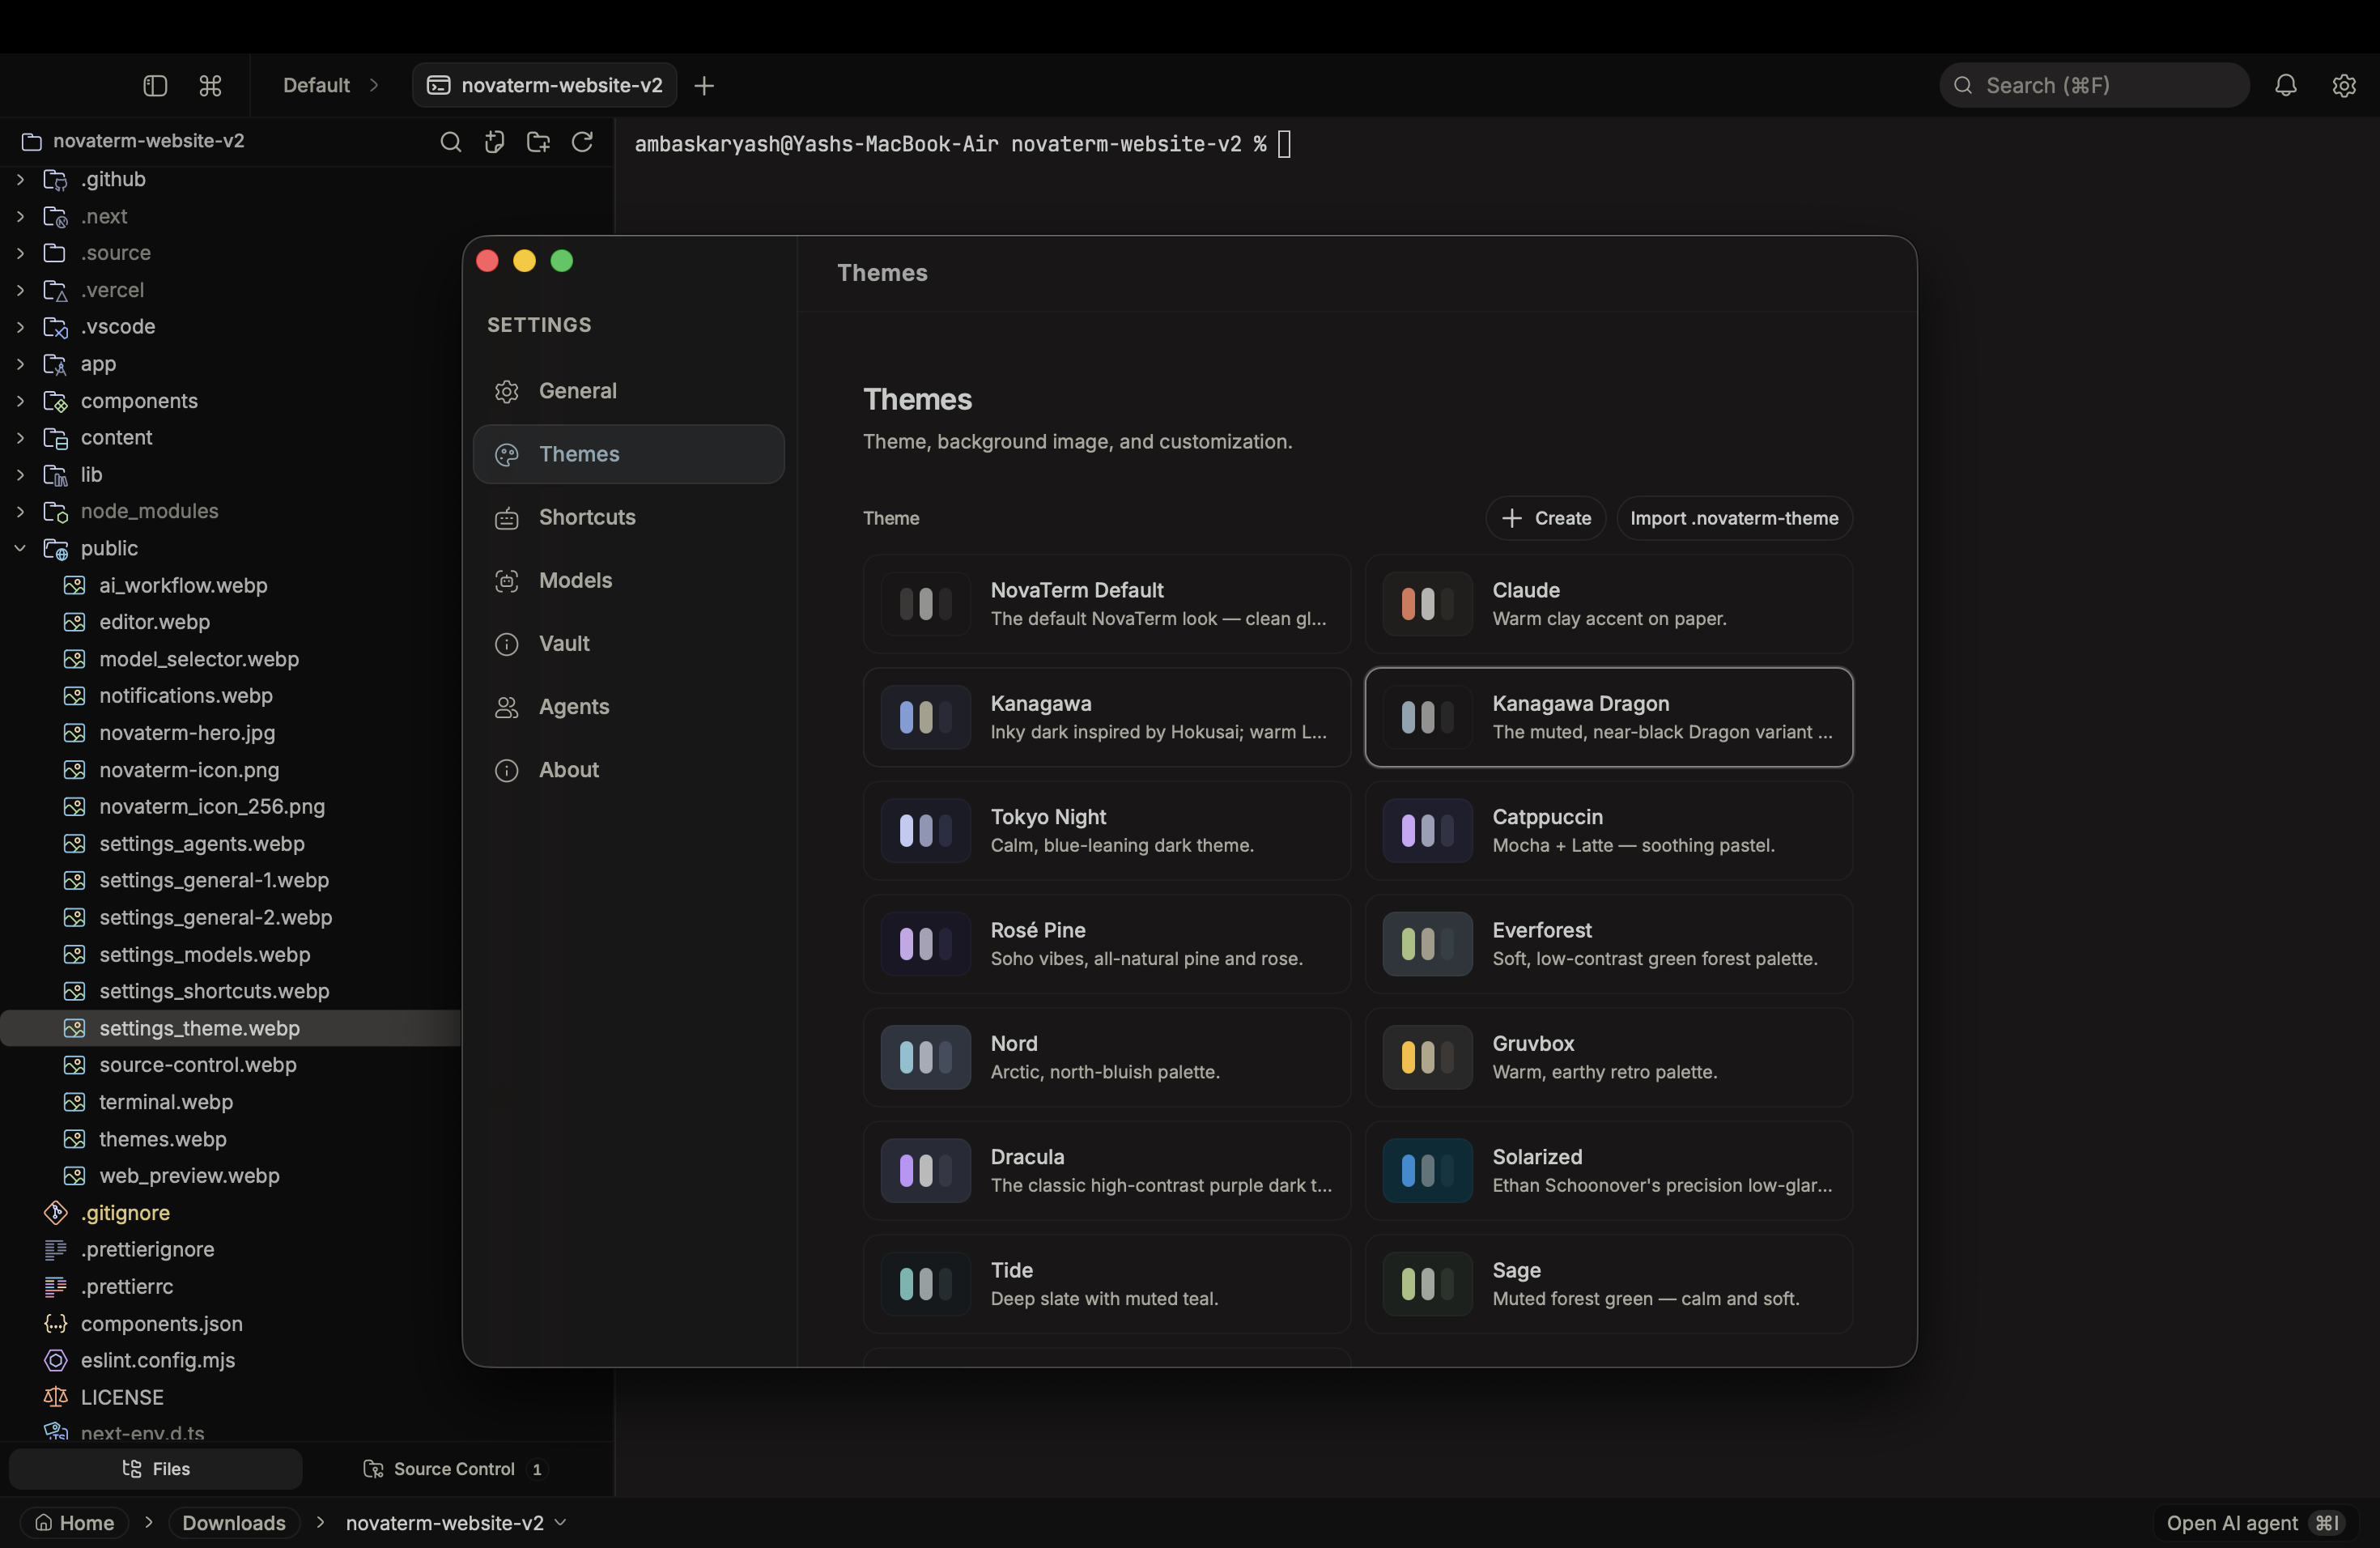Click the Models icon in settings

(x=507, y=581)
